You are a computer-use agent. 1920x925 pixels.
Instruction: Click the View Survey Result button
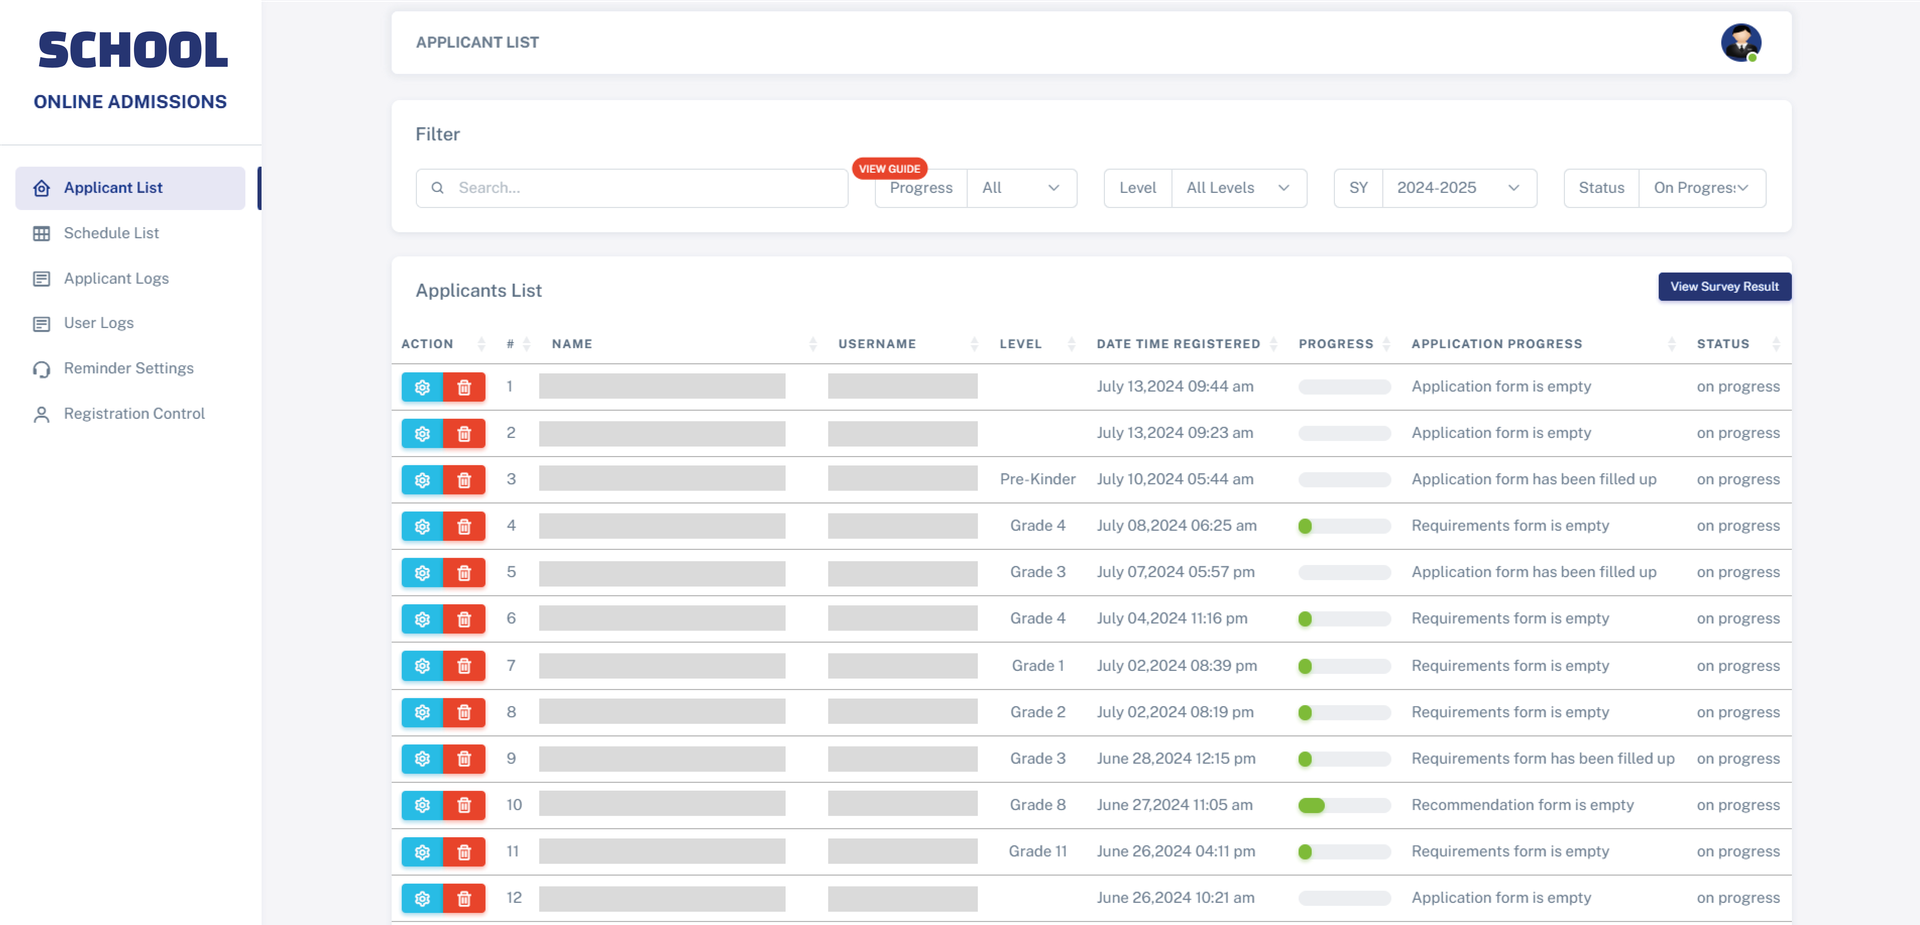[1724, 287]
